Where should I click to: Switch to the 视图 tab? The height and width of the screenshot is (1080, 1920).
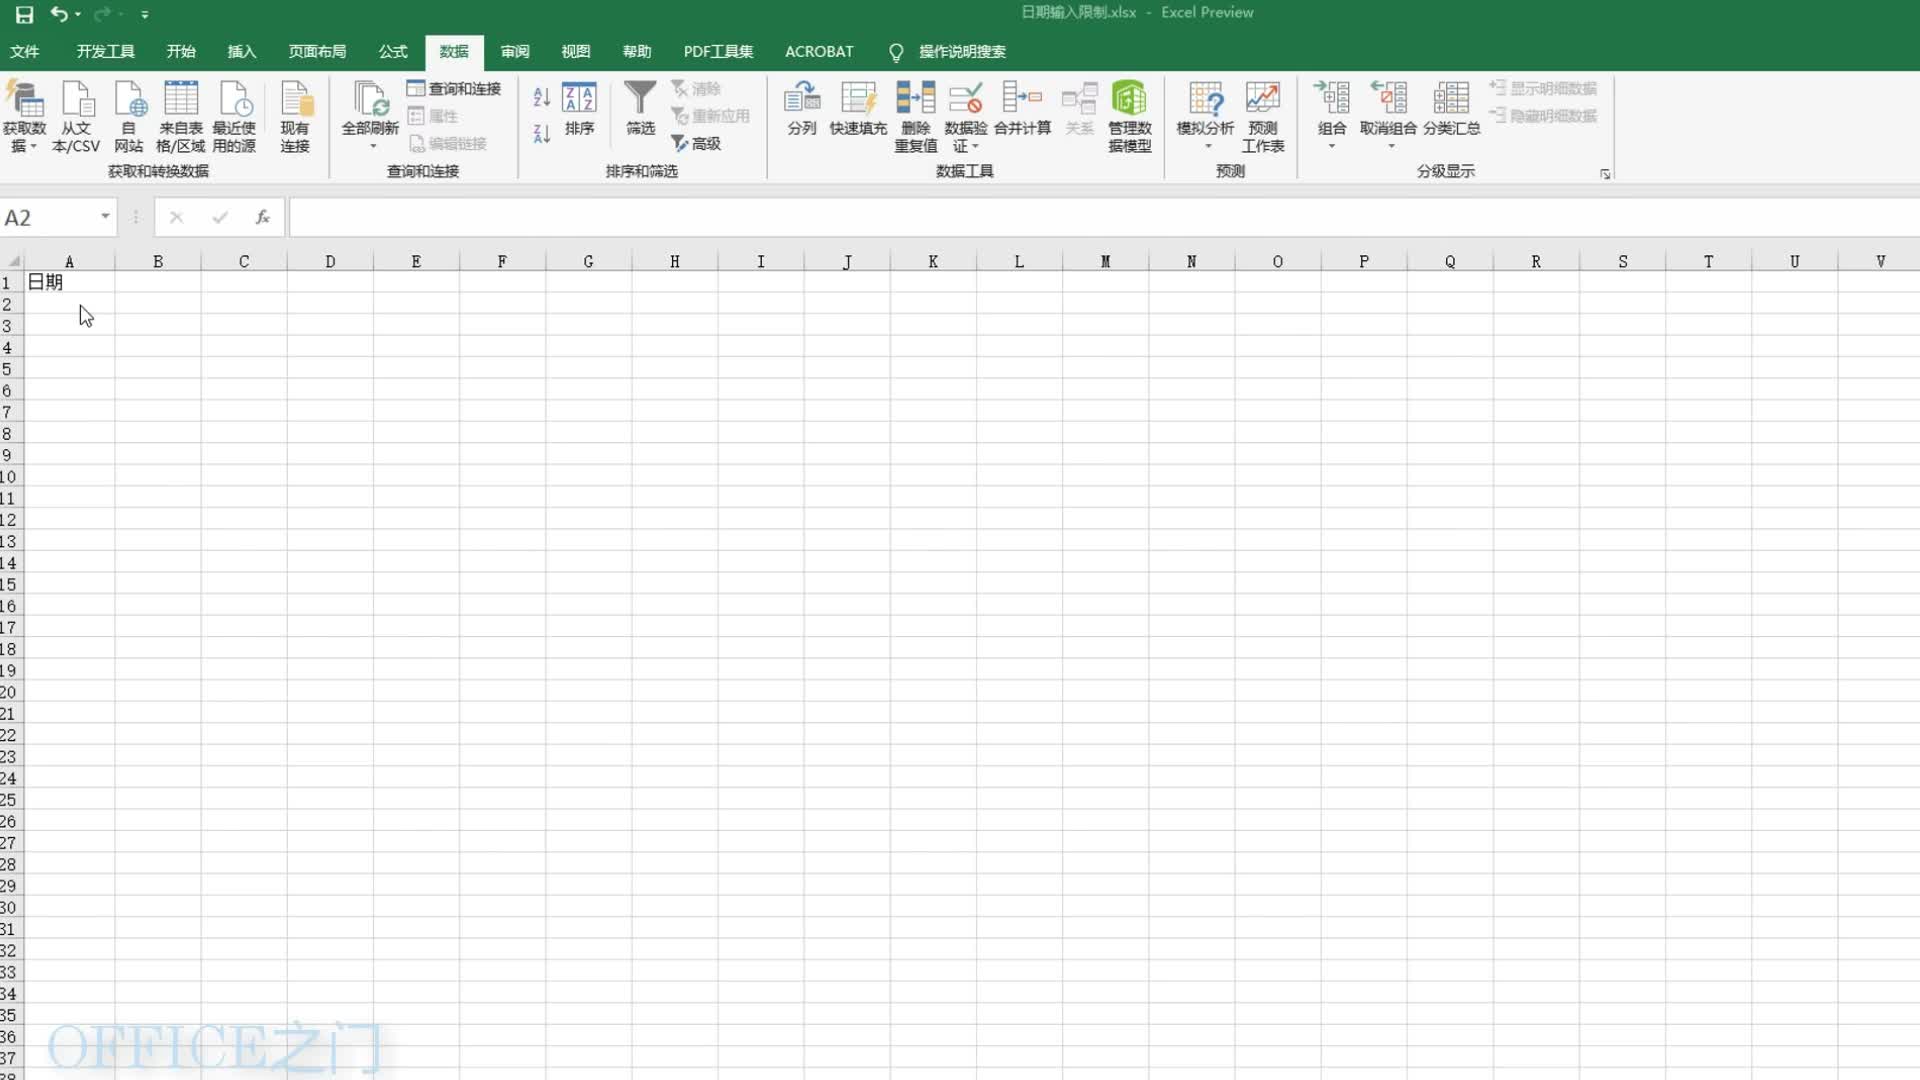pos(576,52)
